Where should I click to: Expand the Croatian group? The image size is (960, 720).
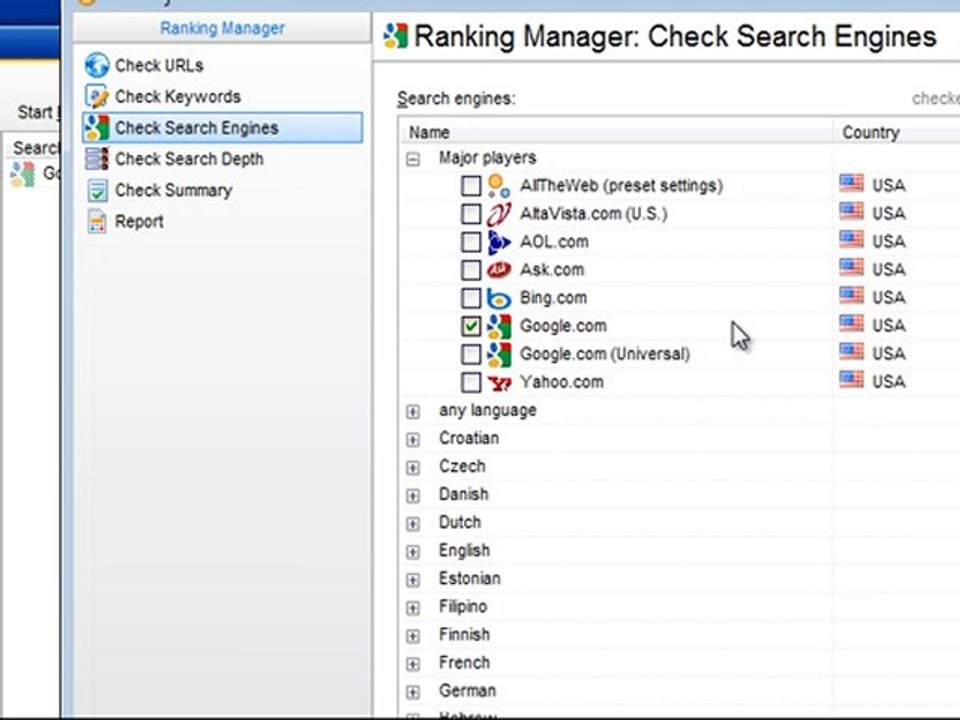pyautogui.click(x=413, y=440)
